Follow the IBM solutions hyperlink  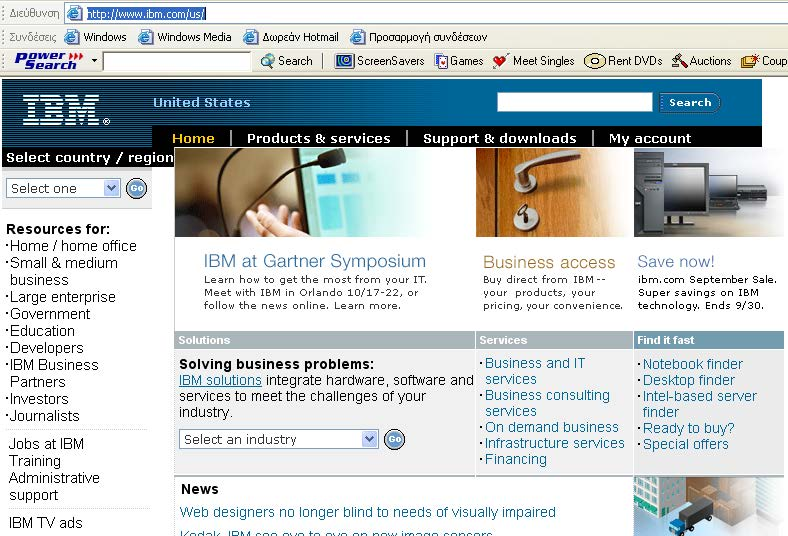[x=220, y=380]
